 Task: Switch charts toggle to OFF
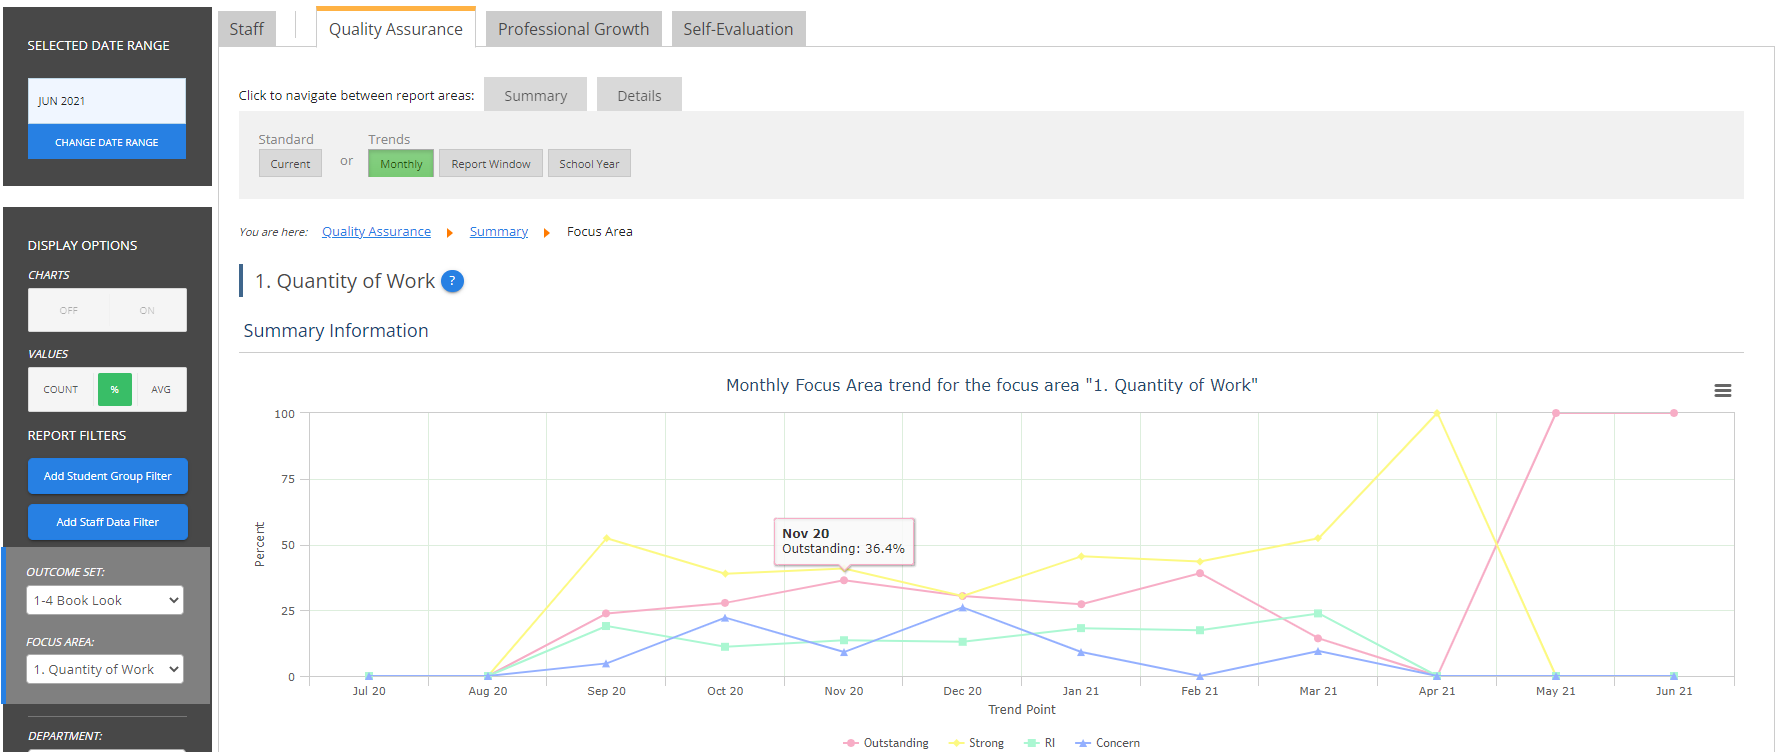[68, 311]
